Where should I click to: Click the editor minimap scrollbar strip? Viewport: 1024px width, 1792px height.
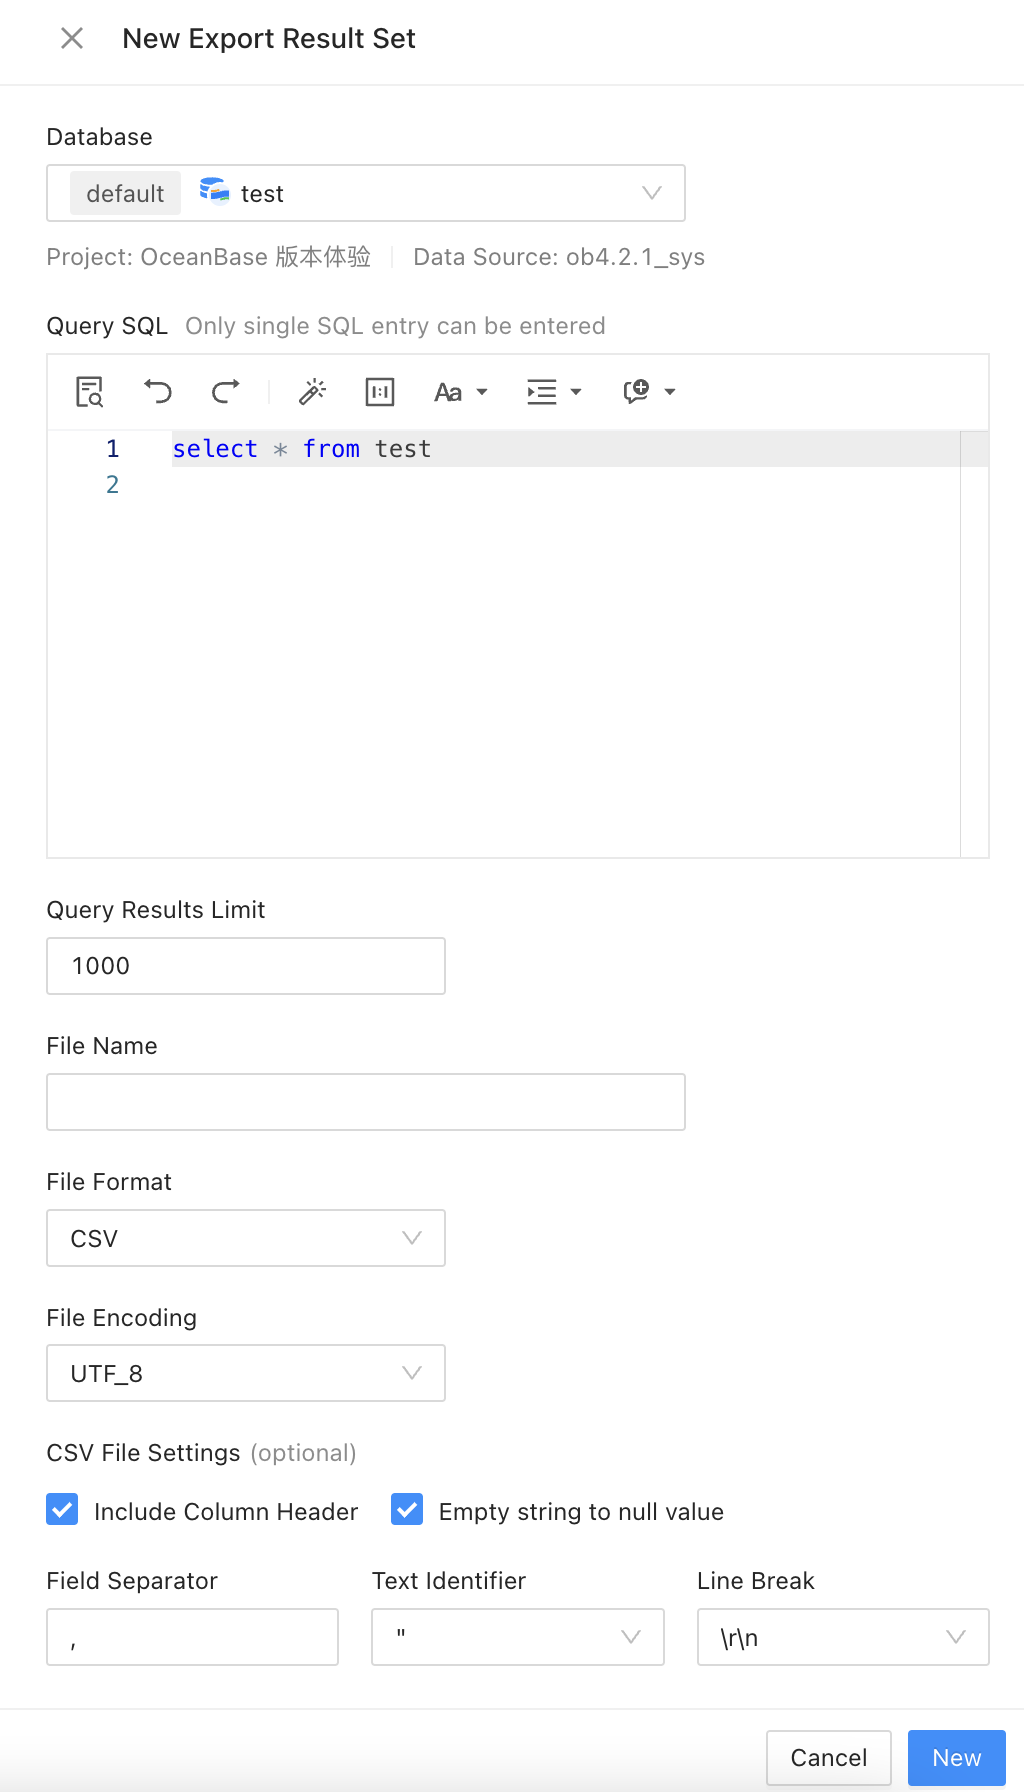974,644
